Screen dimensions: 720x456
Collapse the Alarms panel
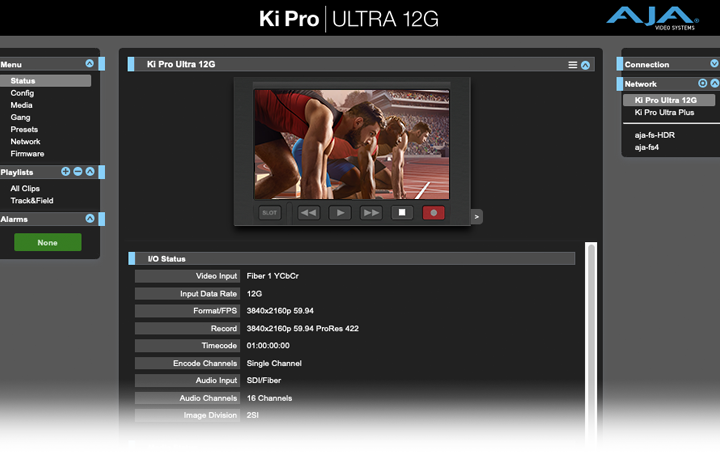[x=90, y=218]
